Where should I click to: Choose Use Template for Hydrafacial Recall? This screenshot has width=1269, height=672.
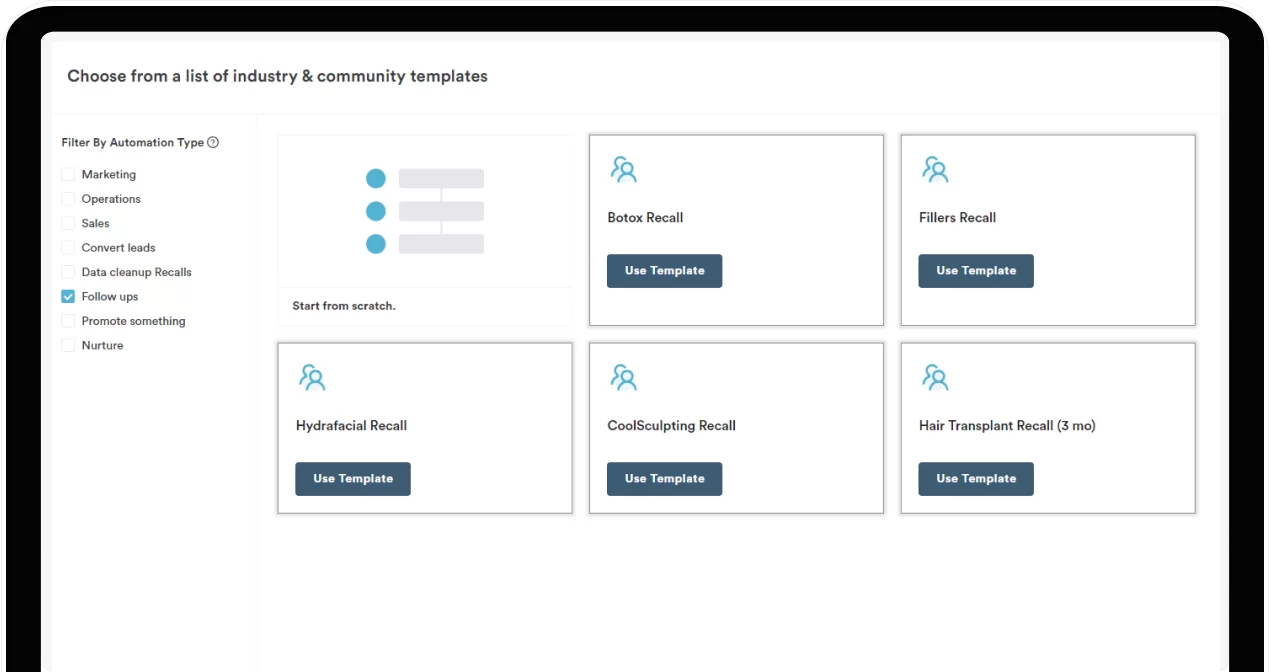pyautogui.click(x=352, y=479)
